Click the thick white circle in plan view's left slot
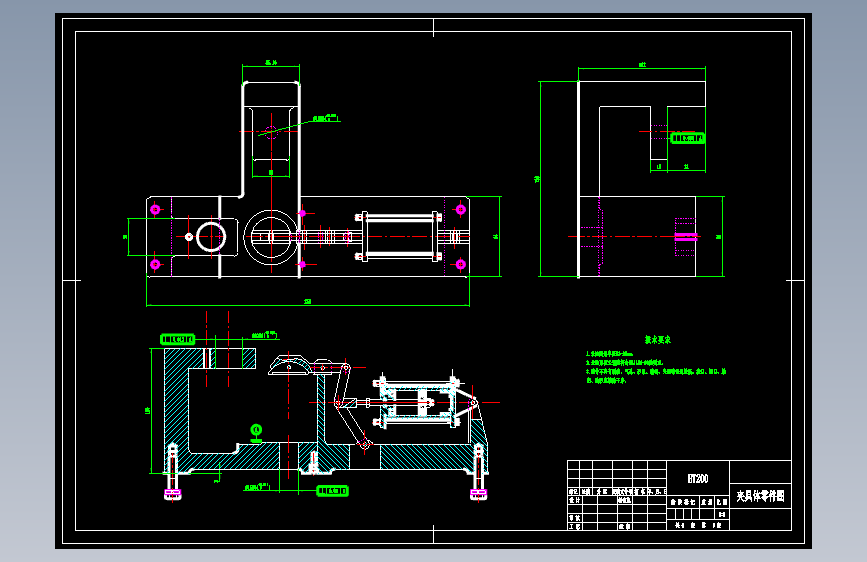Viewport: 867px width, 562px height. 211,237
